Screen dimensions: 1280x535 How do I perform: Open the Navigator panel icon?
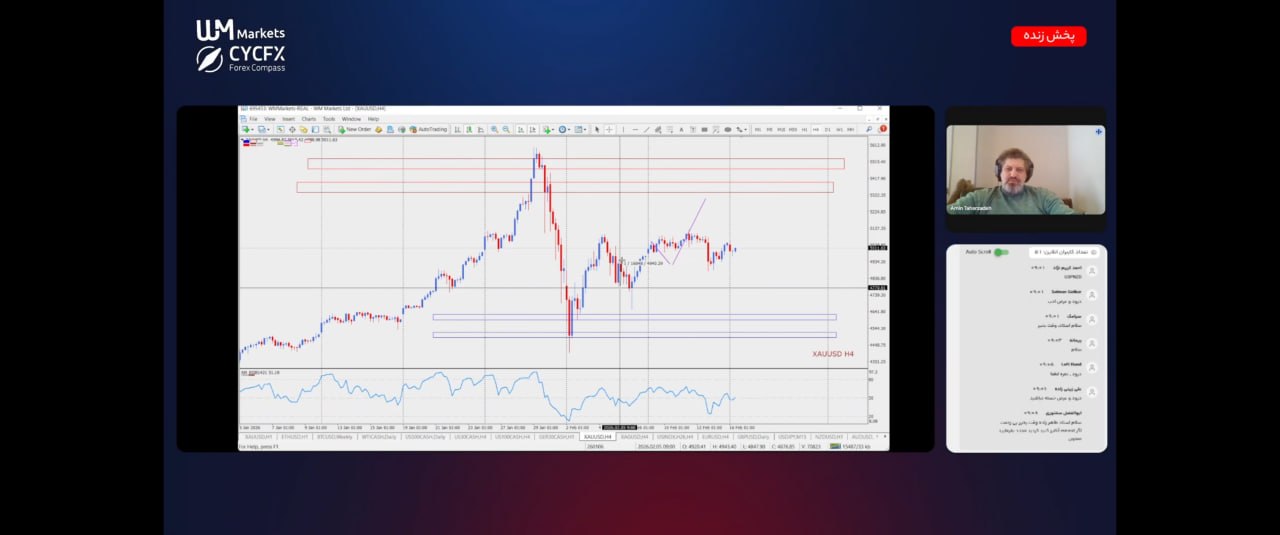pos(304,129)
